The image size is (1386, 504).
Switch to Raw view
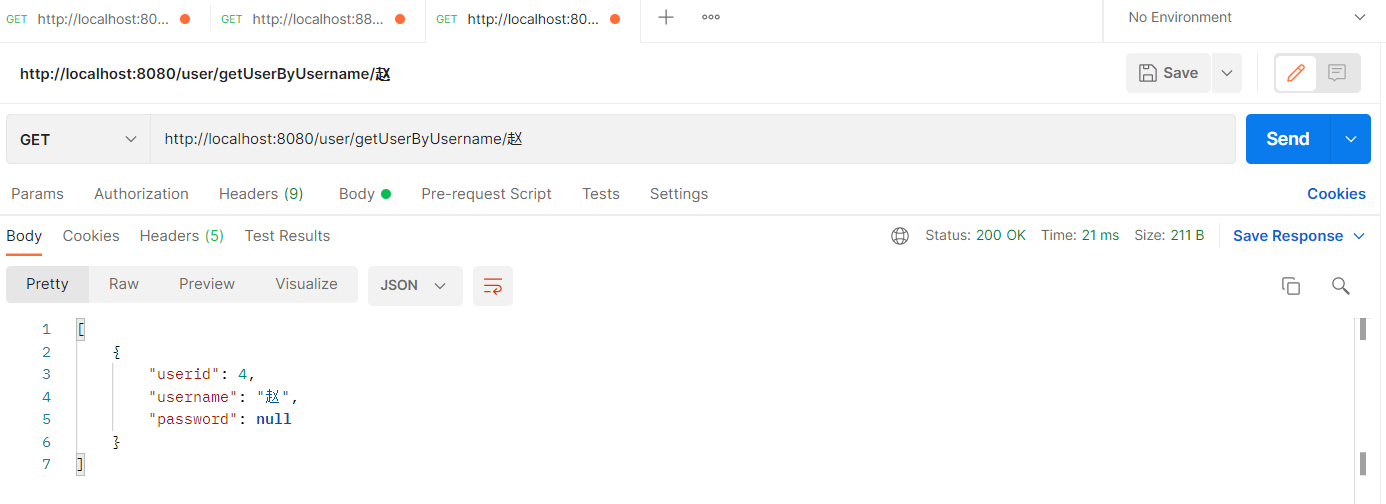[x=124, y=284]
